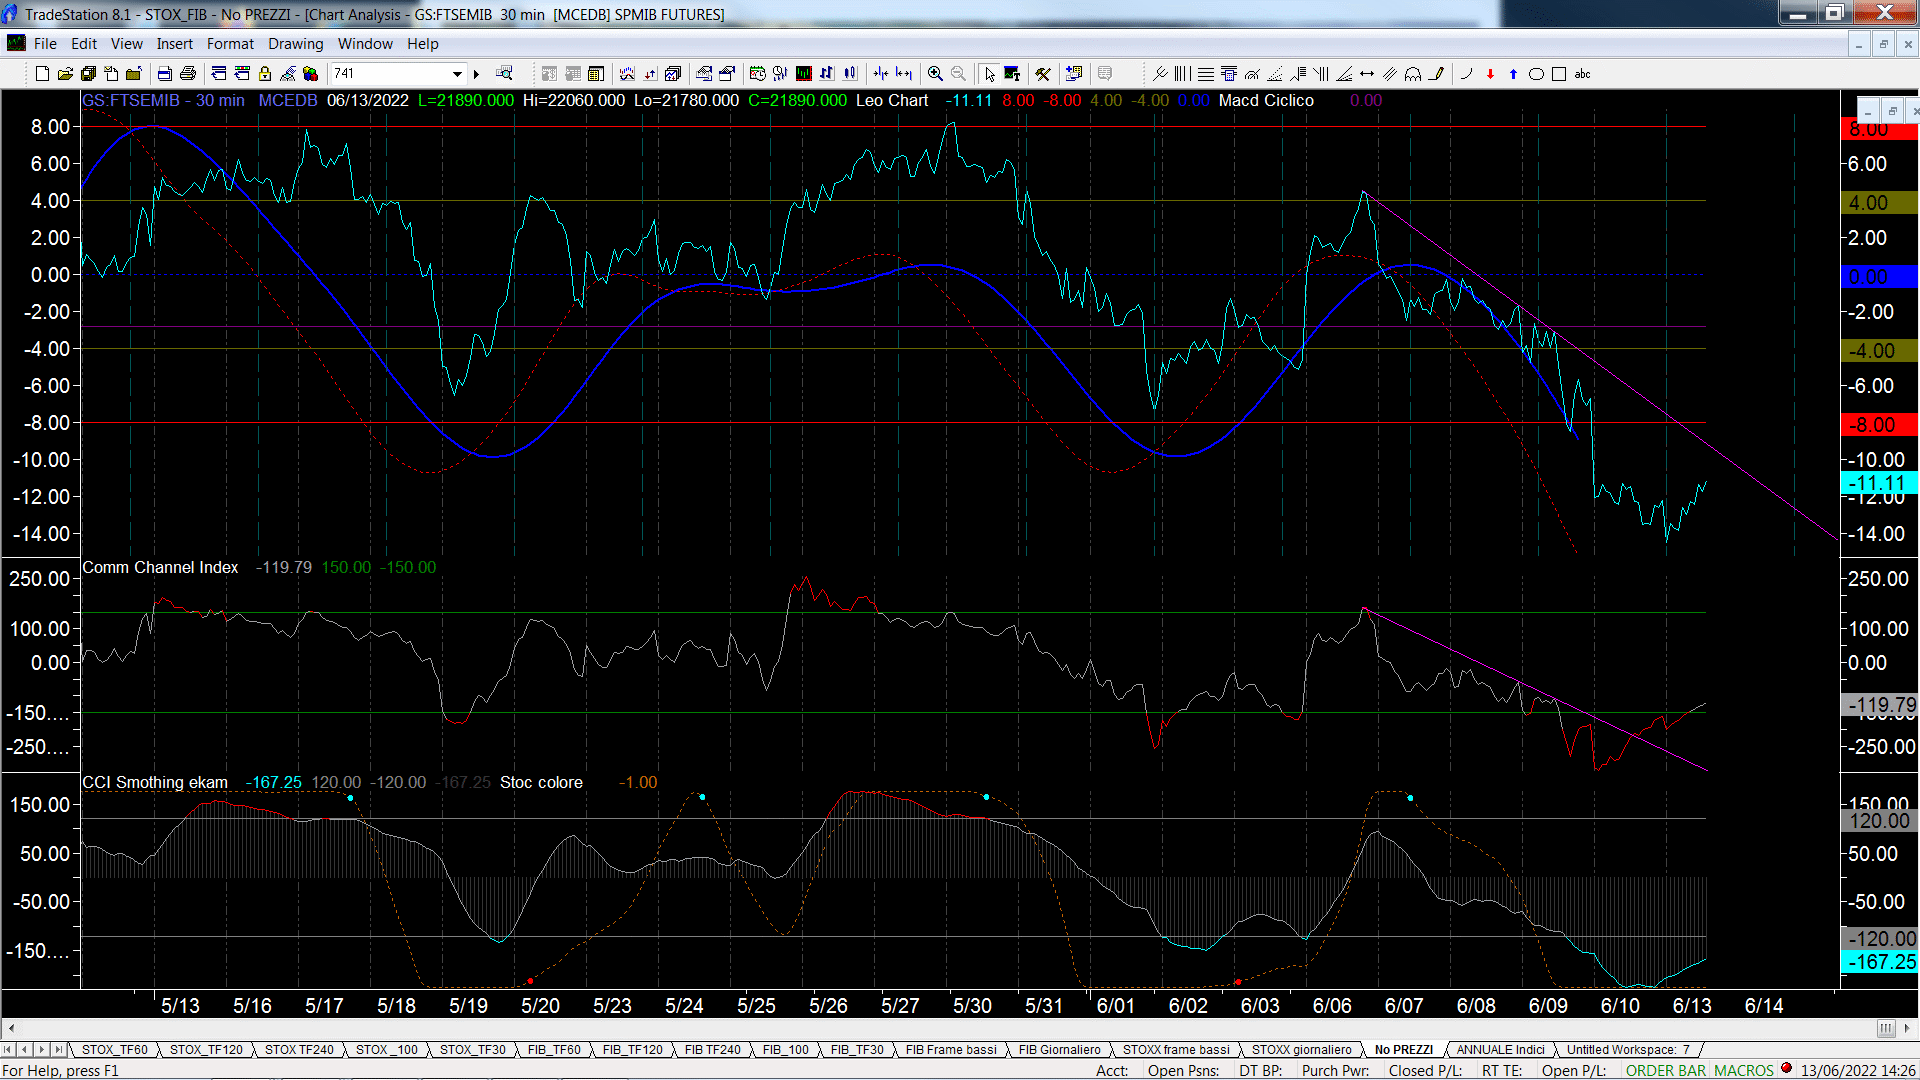The image size is (1920, 1080).
Task: Open the Format menu
Action: point(230,43)
